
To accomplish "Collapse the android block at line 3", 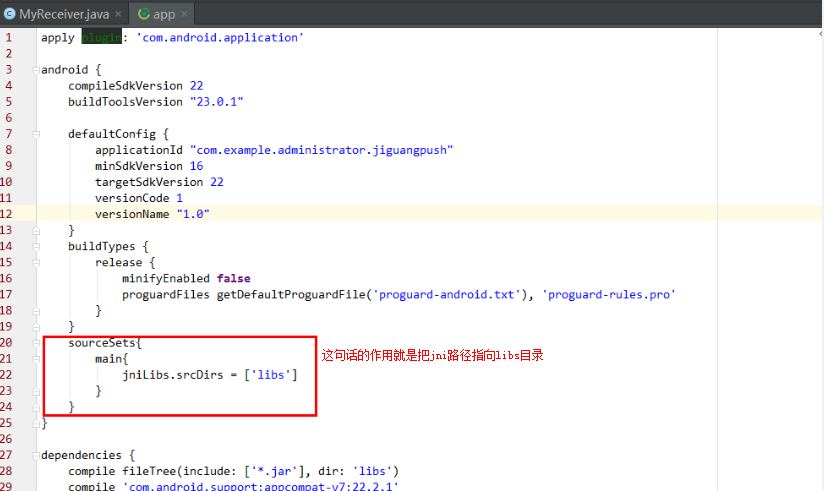I will pos(36,70).
